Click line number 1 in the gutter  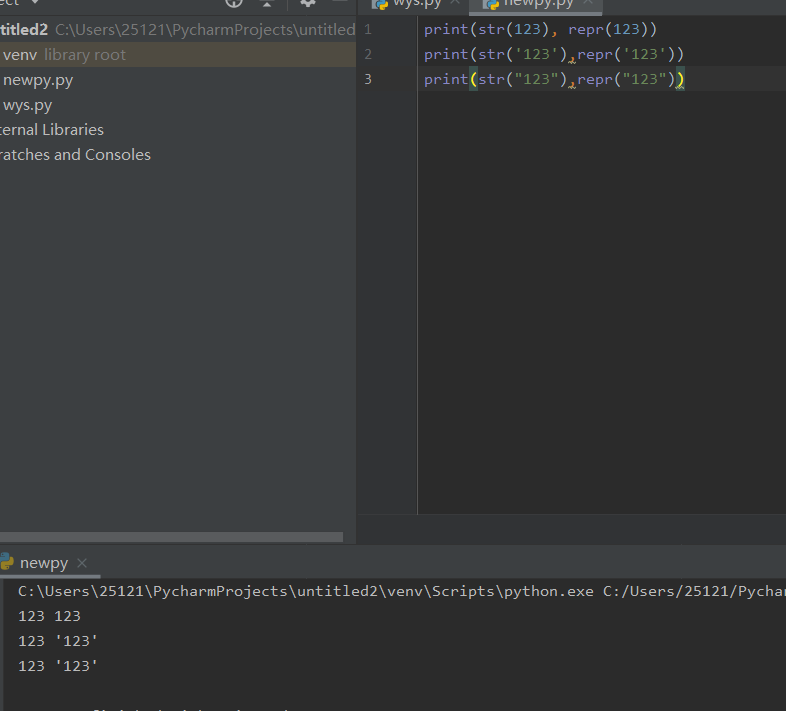pyautogui.click(x=368, y=30)
